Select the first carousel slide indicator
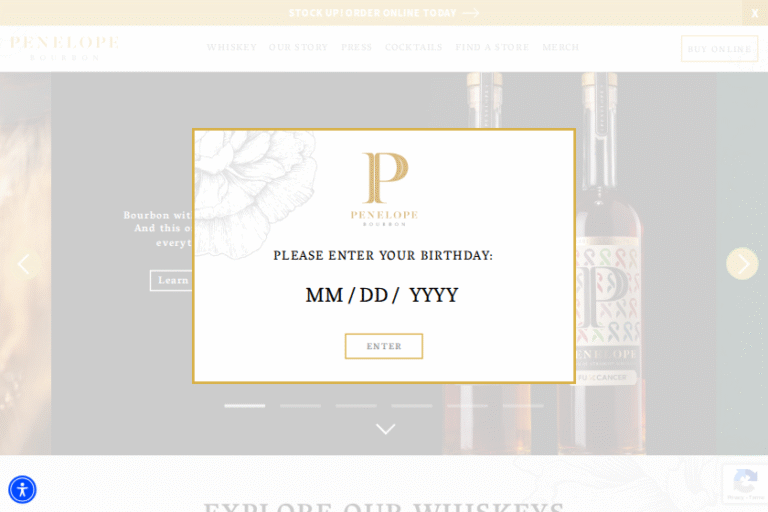 [x=245, y=405]
